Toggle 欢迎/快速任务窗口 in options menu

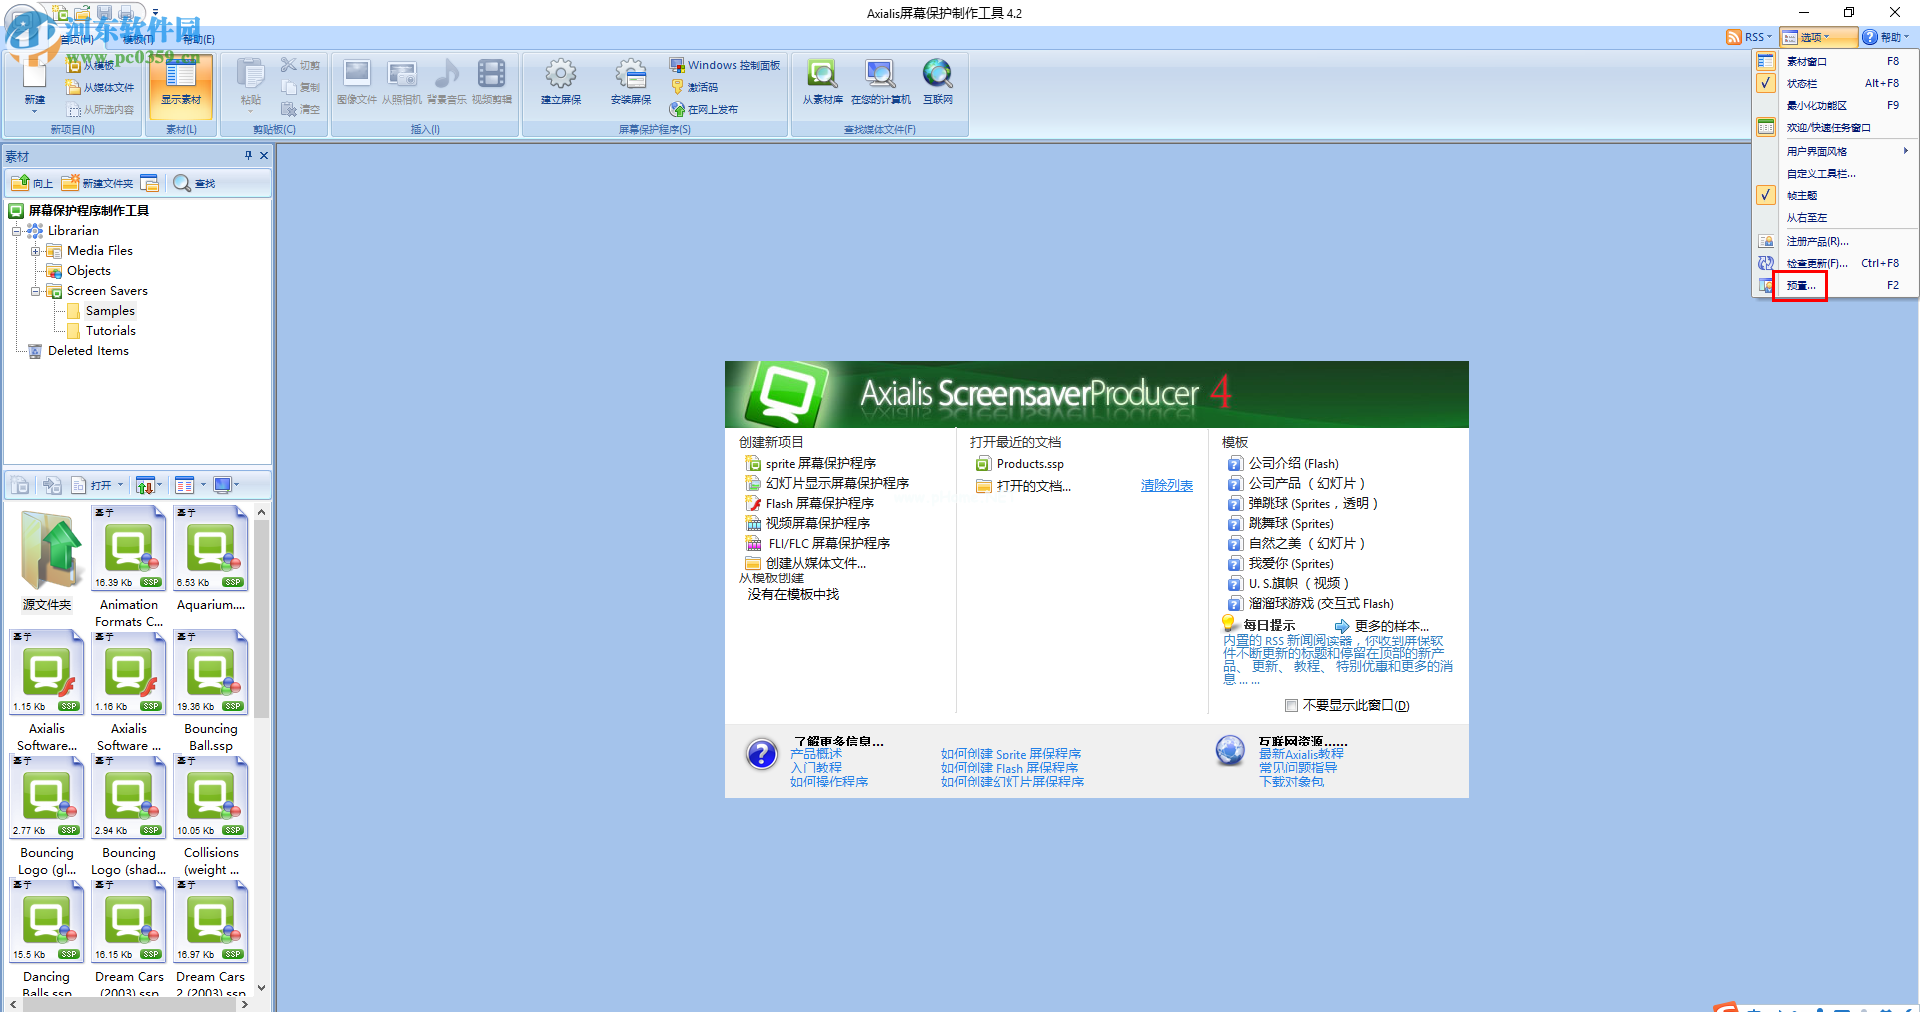pos(1834,127)
